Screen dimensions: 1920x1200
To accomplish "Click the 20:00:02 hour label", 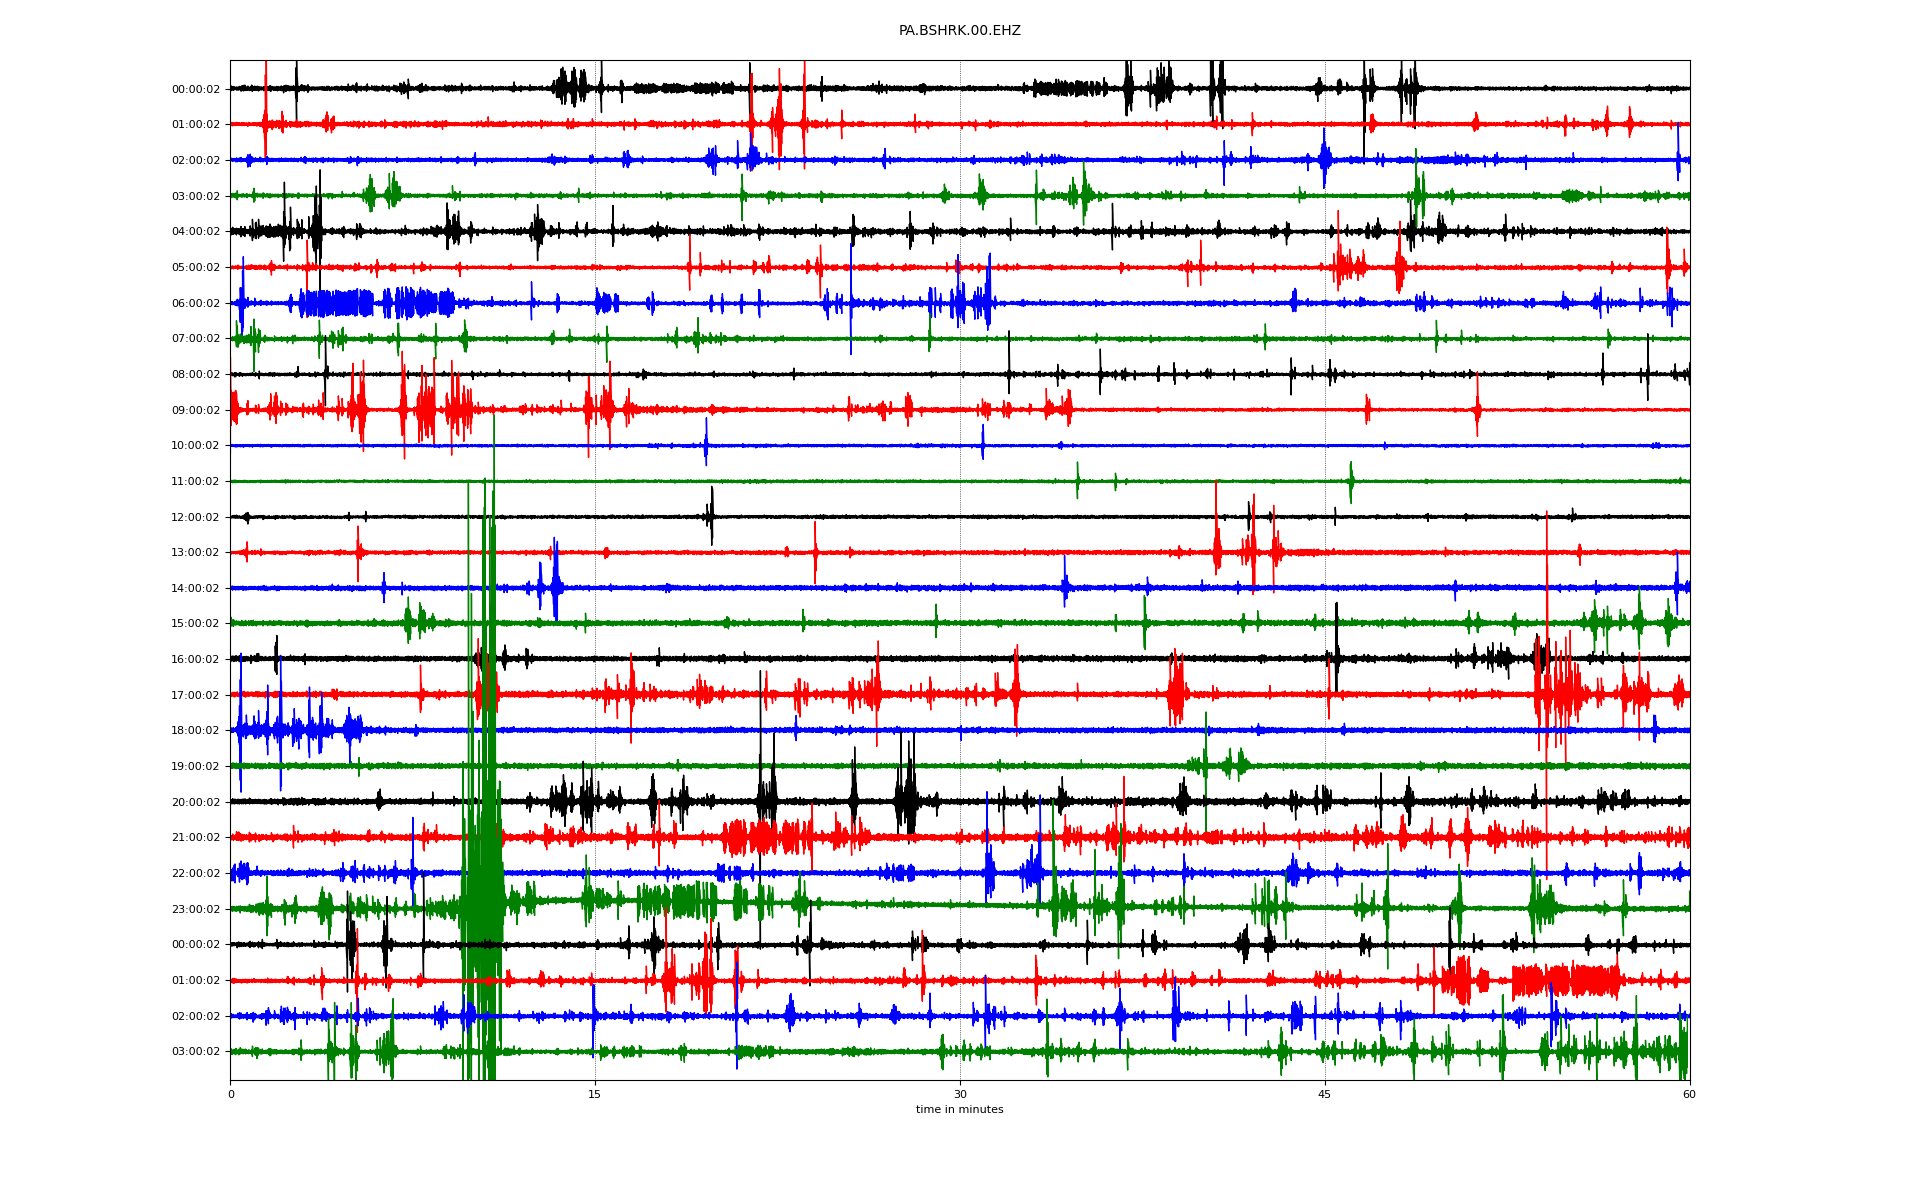I will tap(195, 802).
